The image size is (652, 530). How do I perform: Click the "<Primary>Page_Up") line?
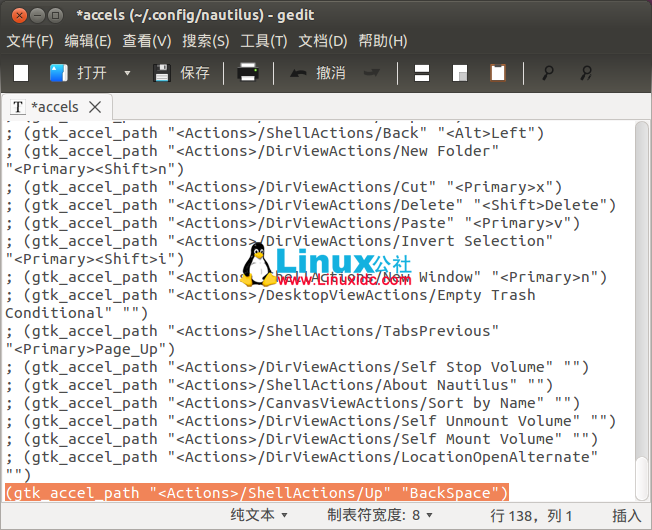point(90,349)
